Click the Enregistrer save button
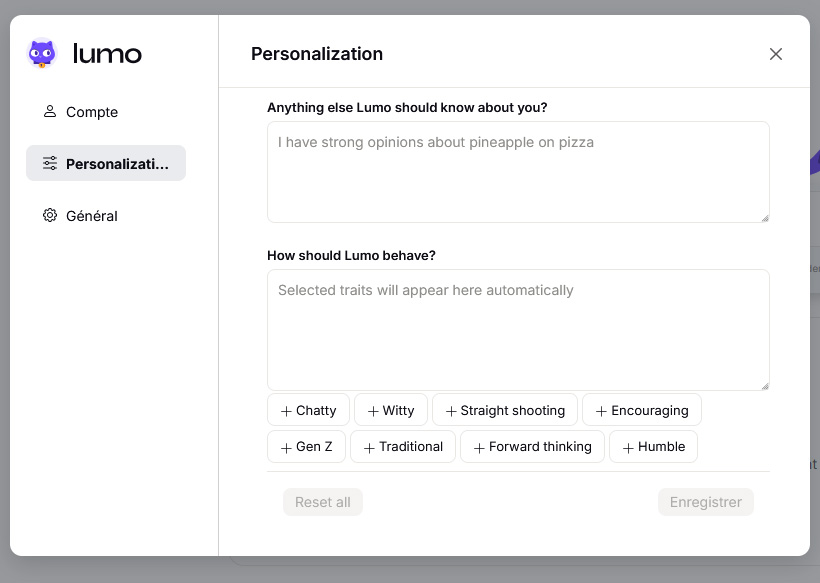This screenshot has height=583, width=820. 705,502
